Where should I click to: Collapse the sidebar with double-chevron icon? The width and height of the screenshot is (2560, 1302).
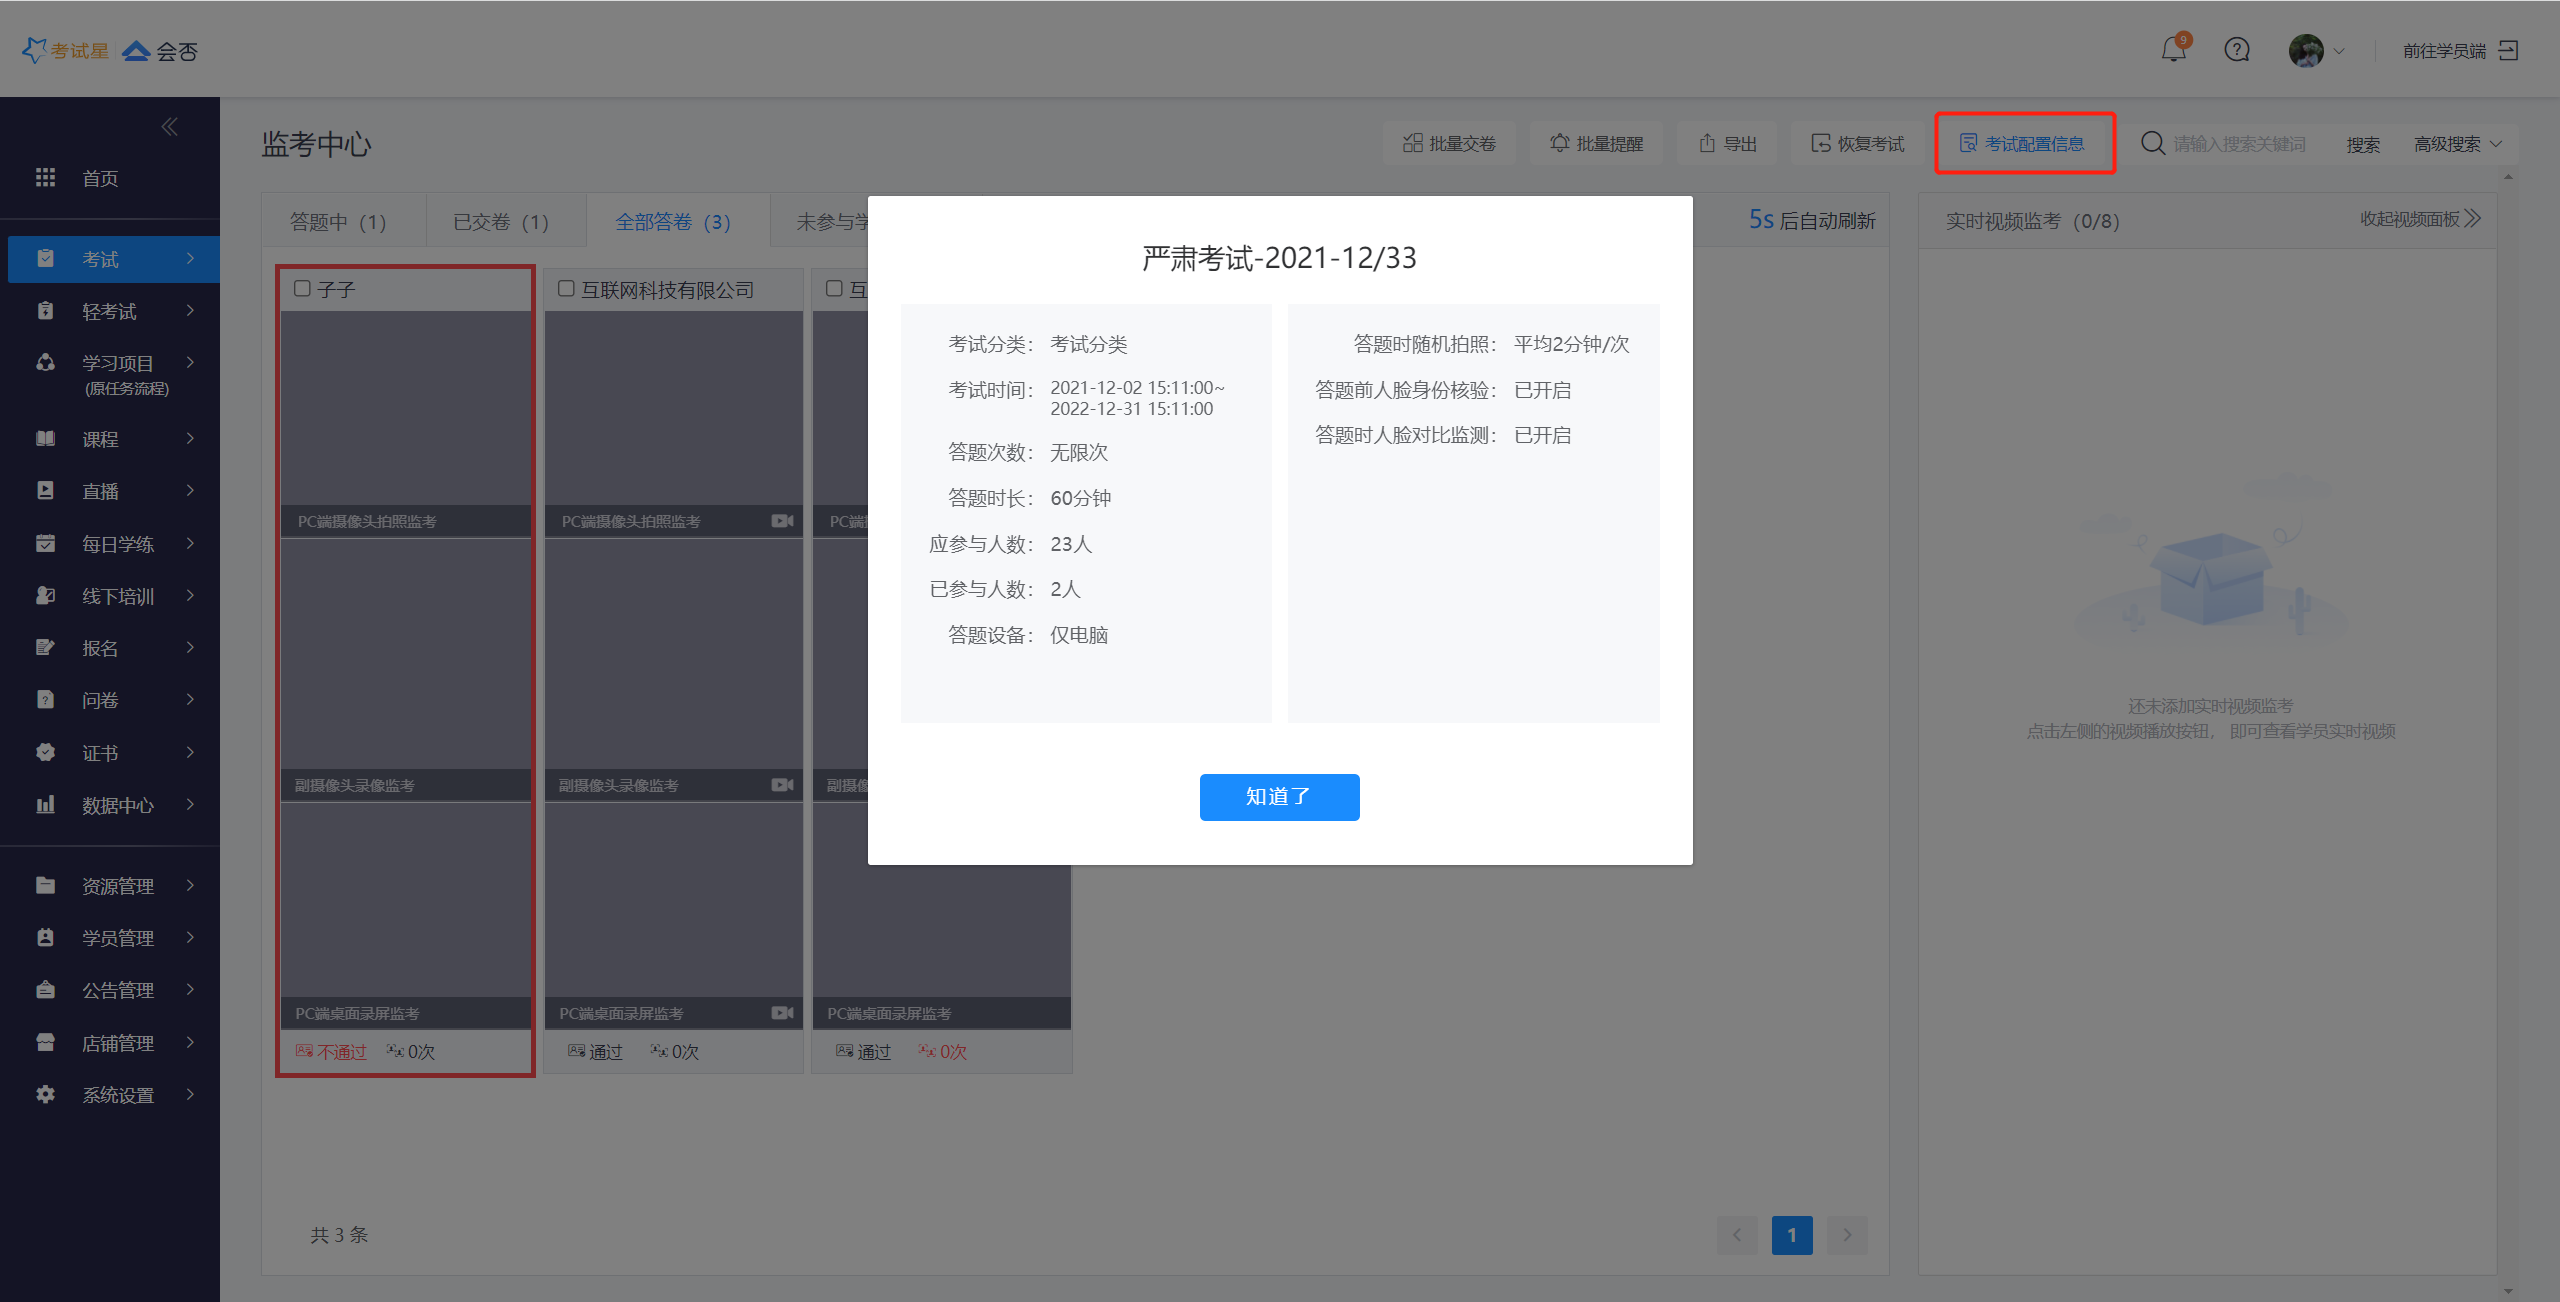[x=170, y=127]
